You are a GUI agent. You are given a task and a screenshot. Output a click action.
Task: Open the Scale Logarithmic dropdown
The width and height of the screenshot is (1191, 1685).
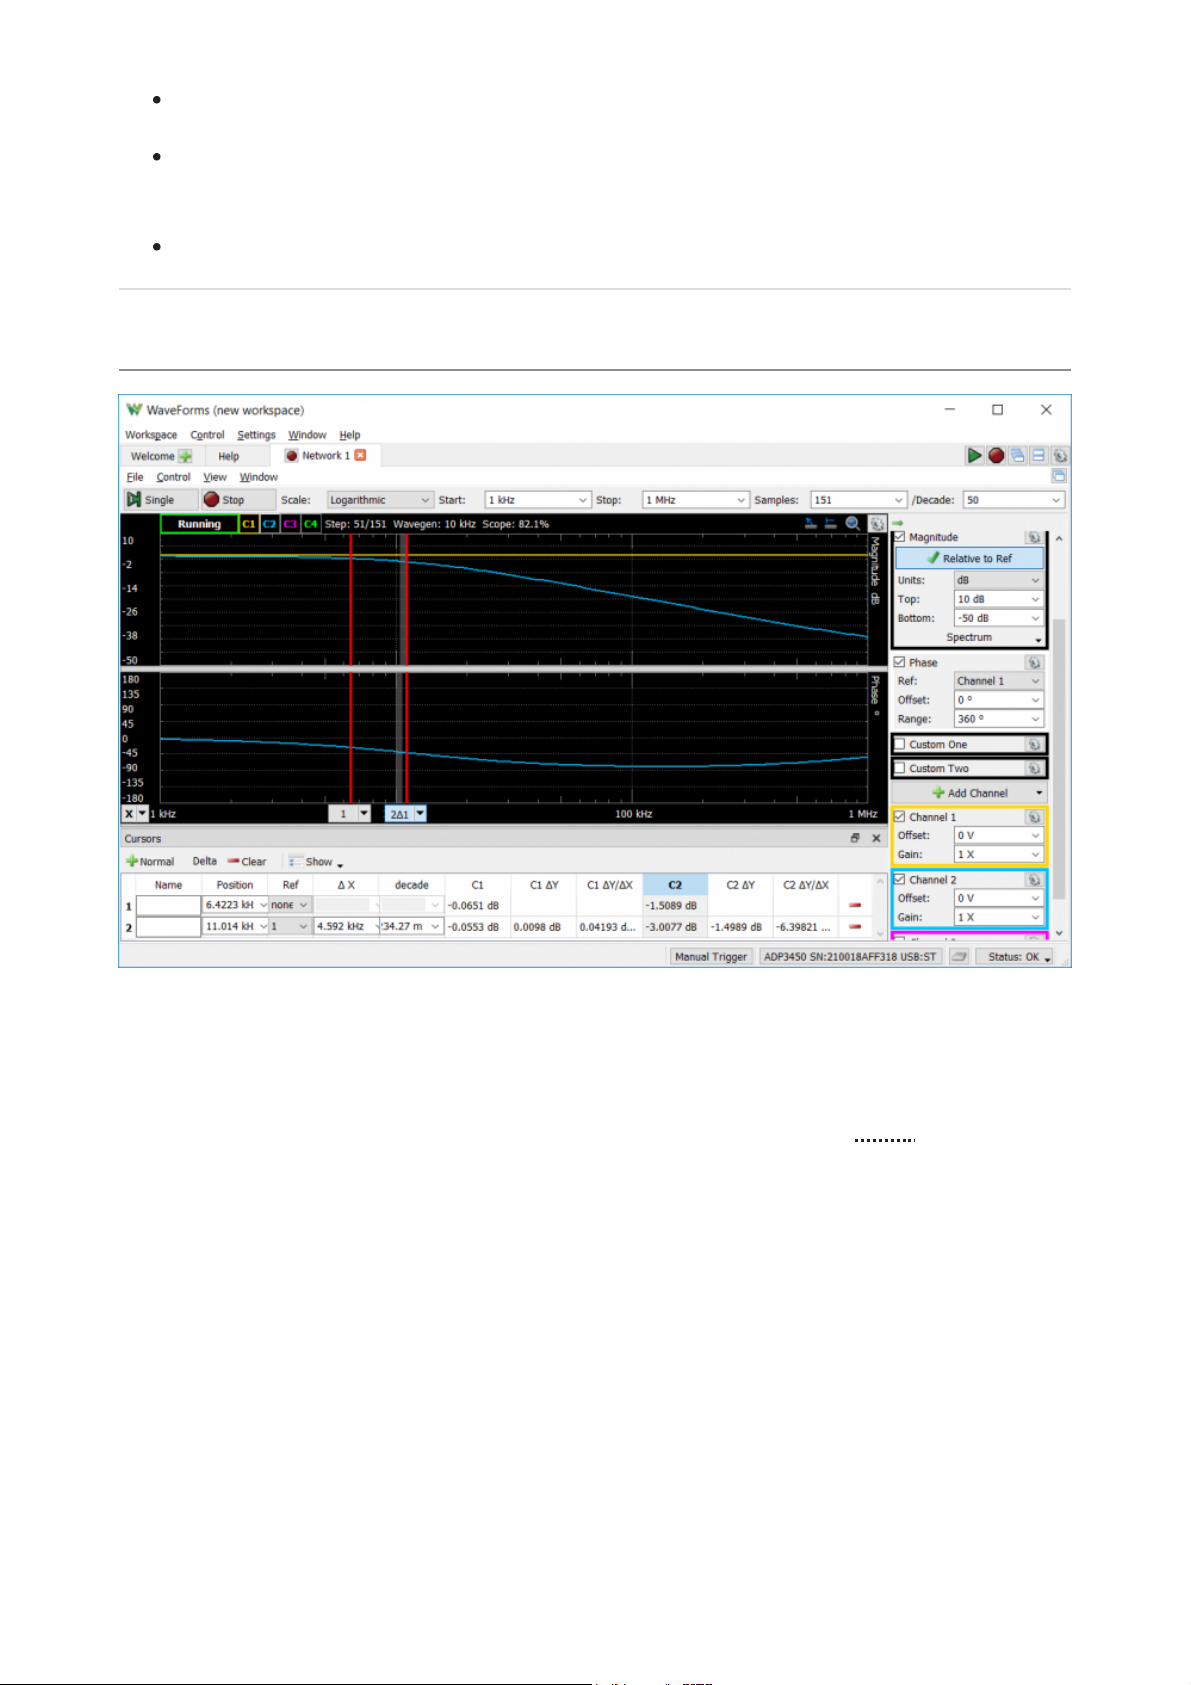pos(380,500)
